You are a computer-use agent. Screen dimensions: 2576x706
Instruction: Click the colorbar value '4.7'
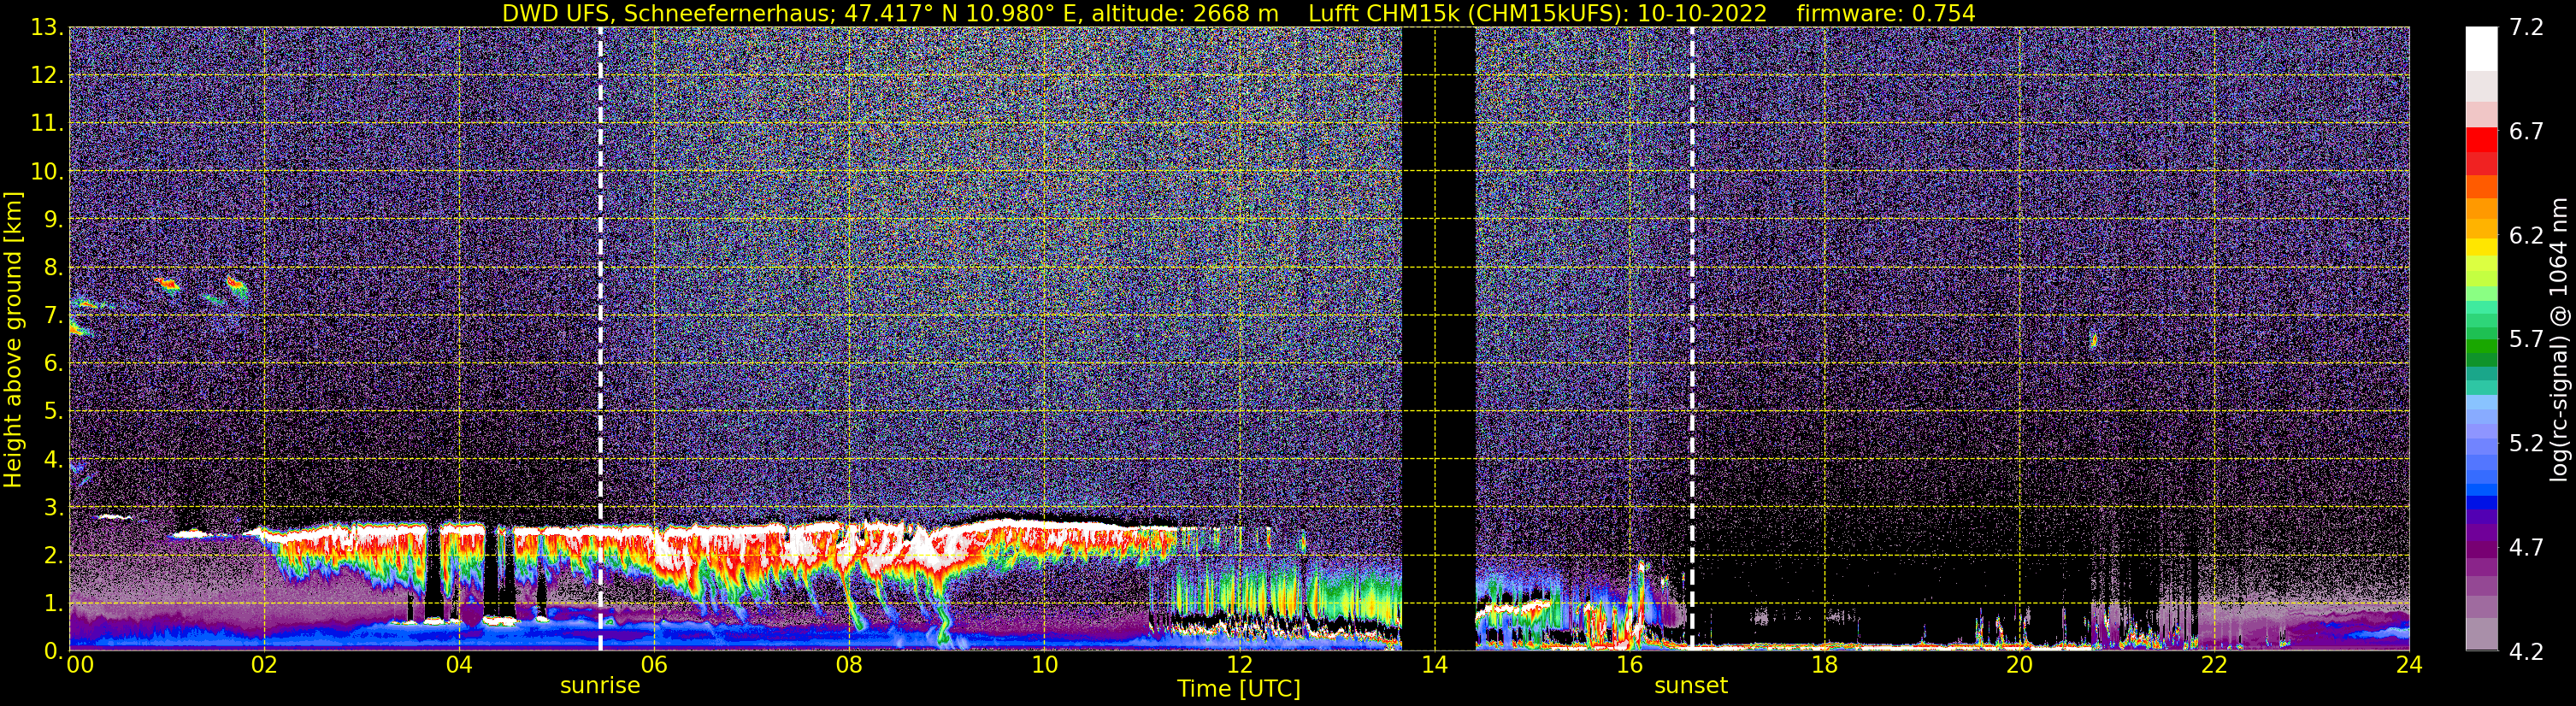pyautogui.click(x=2527, y=547)
